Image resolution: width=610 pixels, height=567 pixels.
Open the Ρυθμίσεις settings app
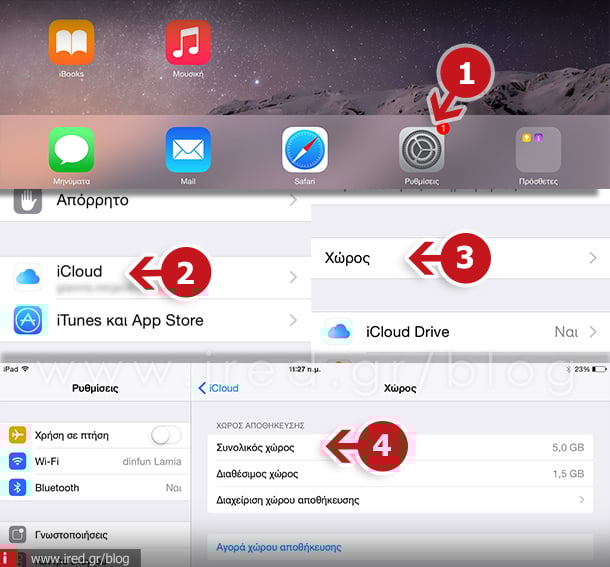422,149
